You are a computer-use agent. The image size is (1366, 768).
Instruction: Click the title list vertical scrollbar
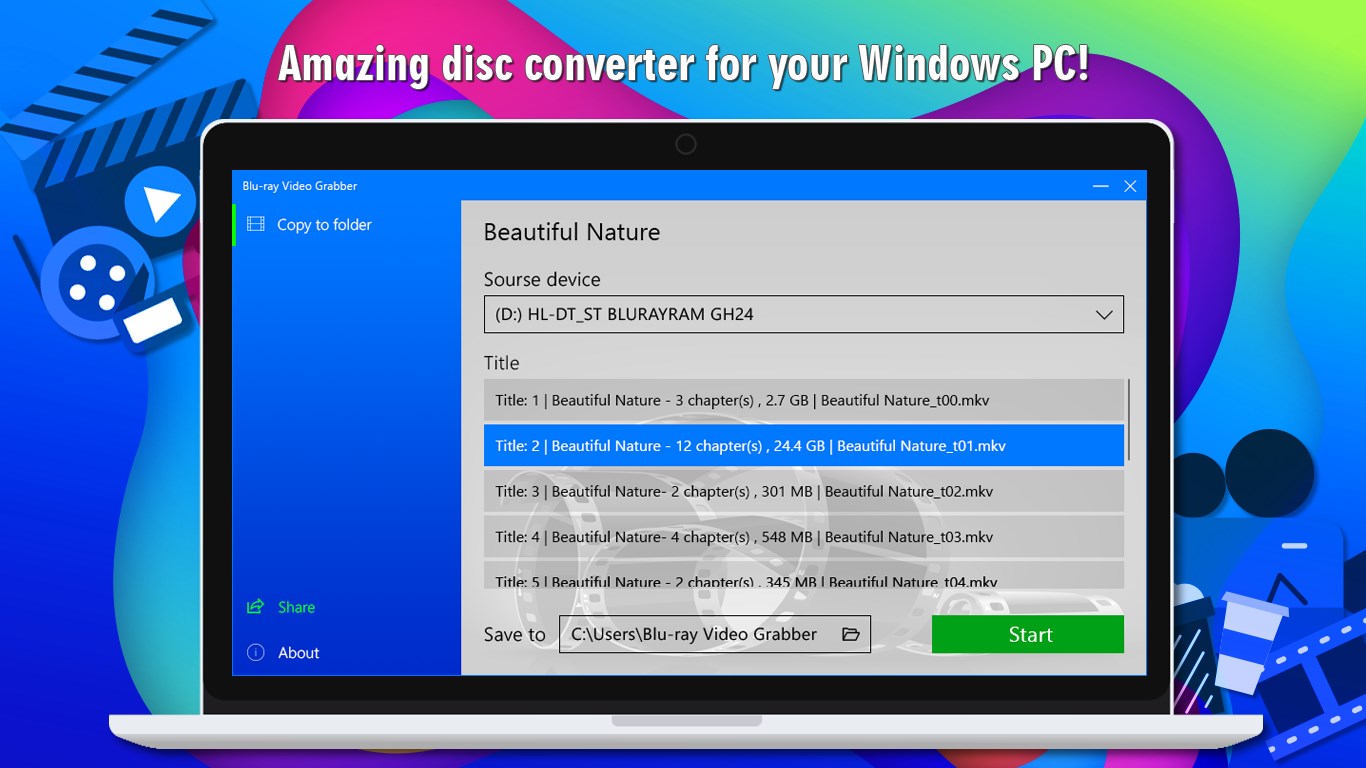click(1129, 420)
